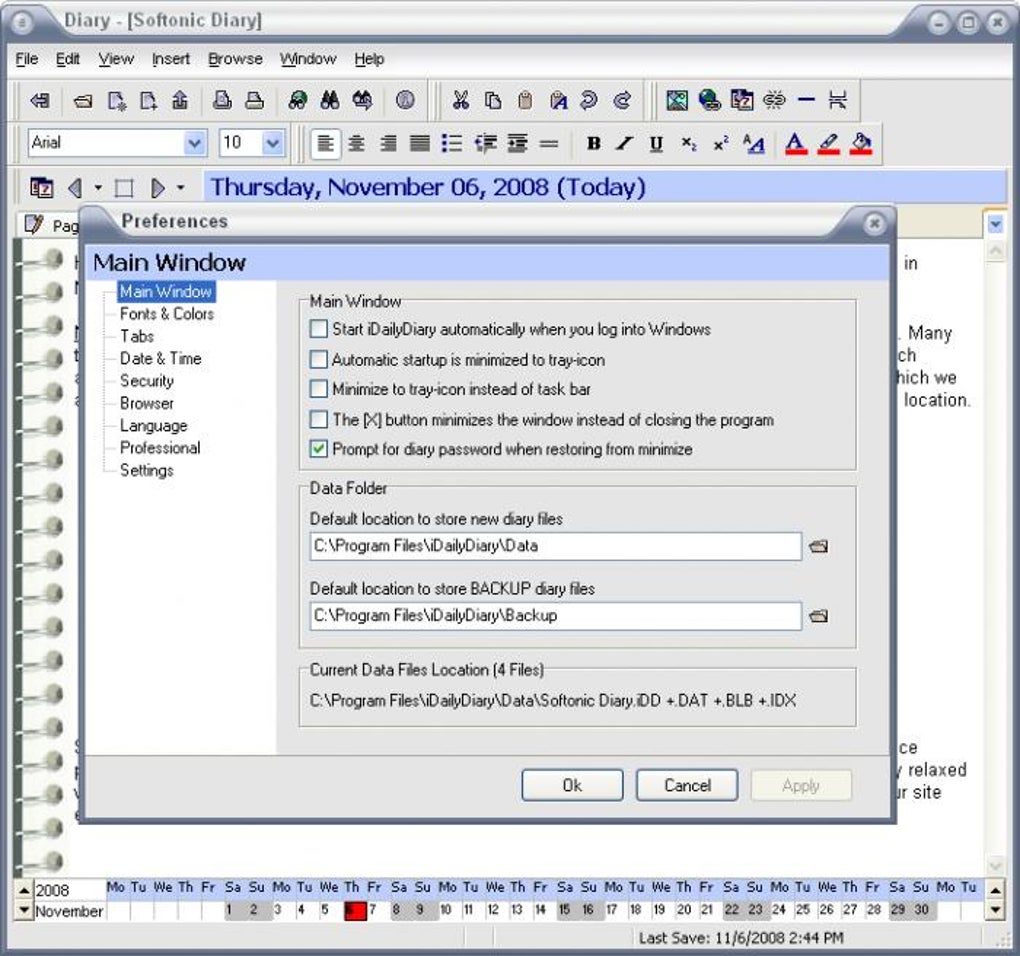Enable Start iDailyDiary automatically on Windows login

(319, 328)
